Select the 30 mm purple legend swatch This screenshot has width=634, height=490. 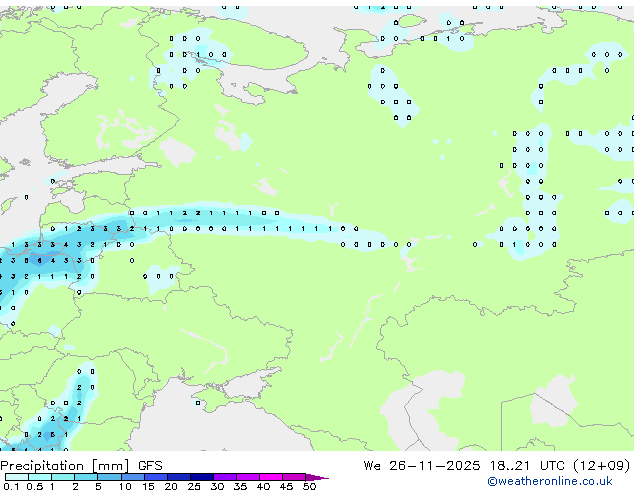coord(225,477)
